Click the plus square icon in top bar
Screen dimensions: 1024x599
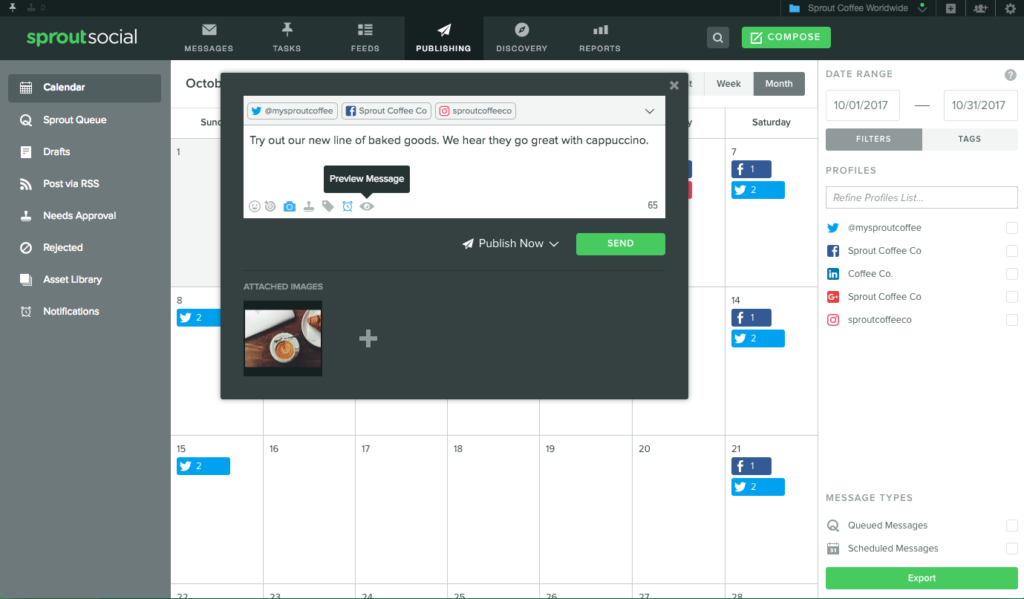click(951, 8)
